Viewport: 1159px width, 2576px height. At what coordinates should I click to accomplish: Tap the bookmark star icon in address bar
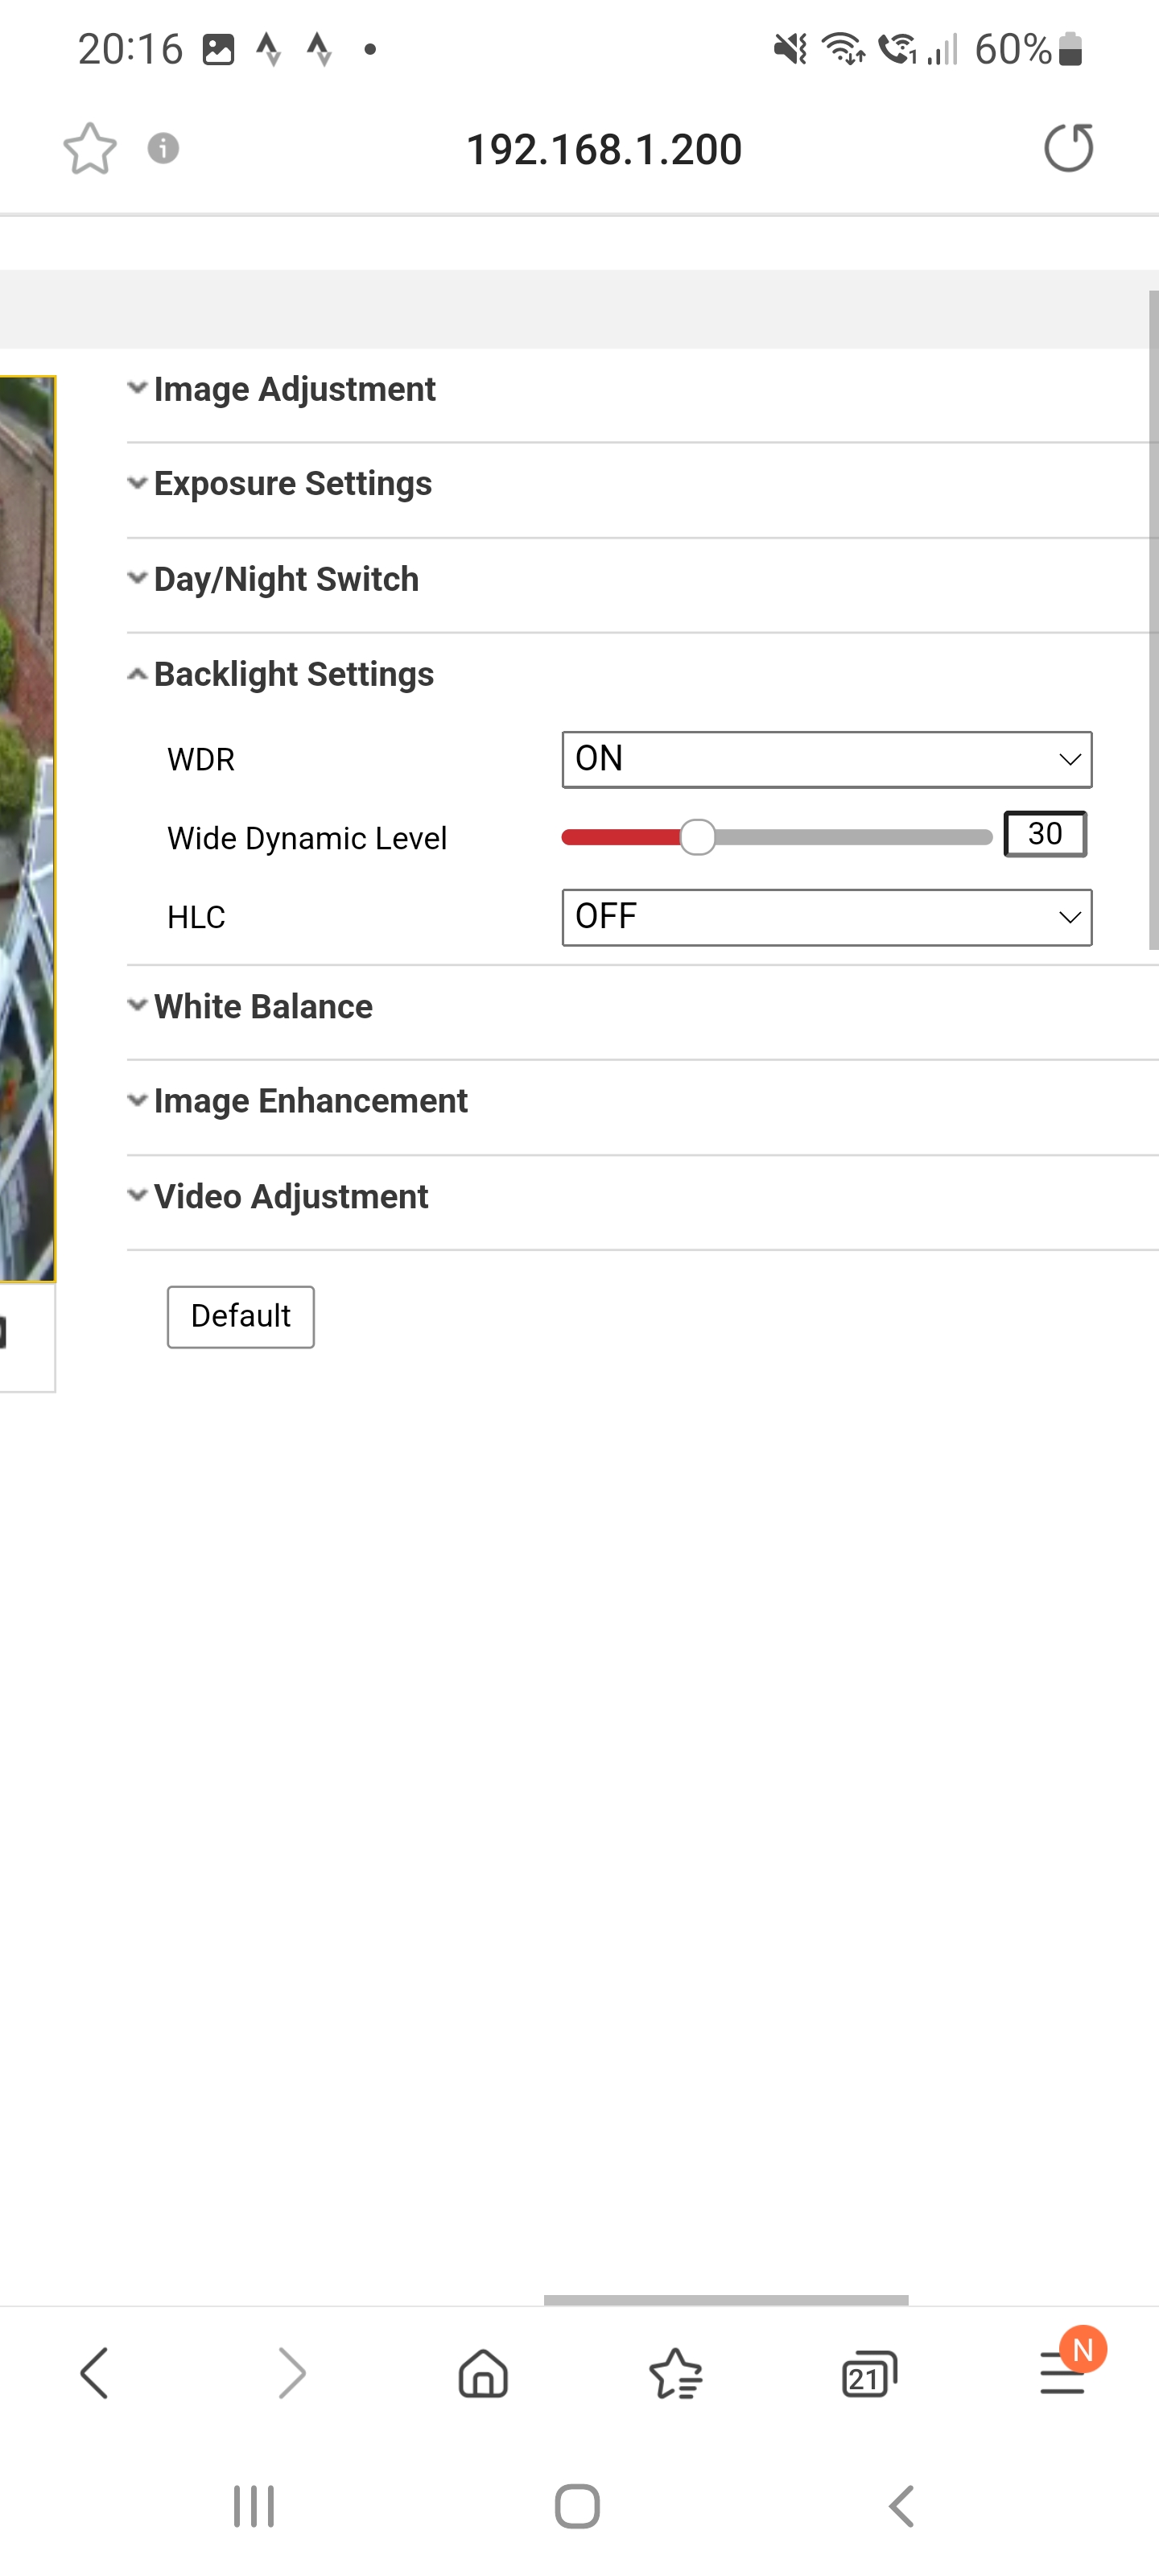[x=90, y=149]
